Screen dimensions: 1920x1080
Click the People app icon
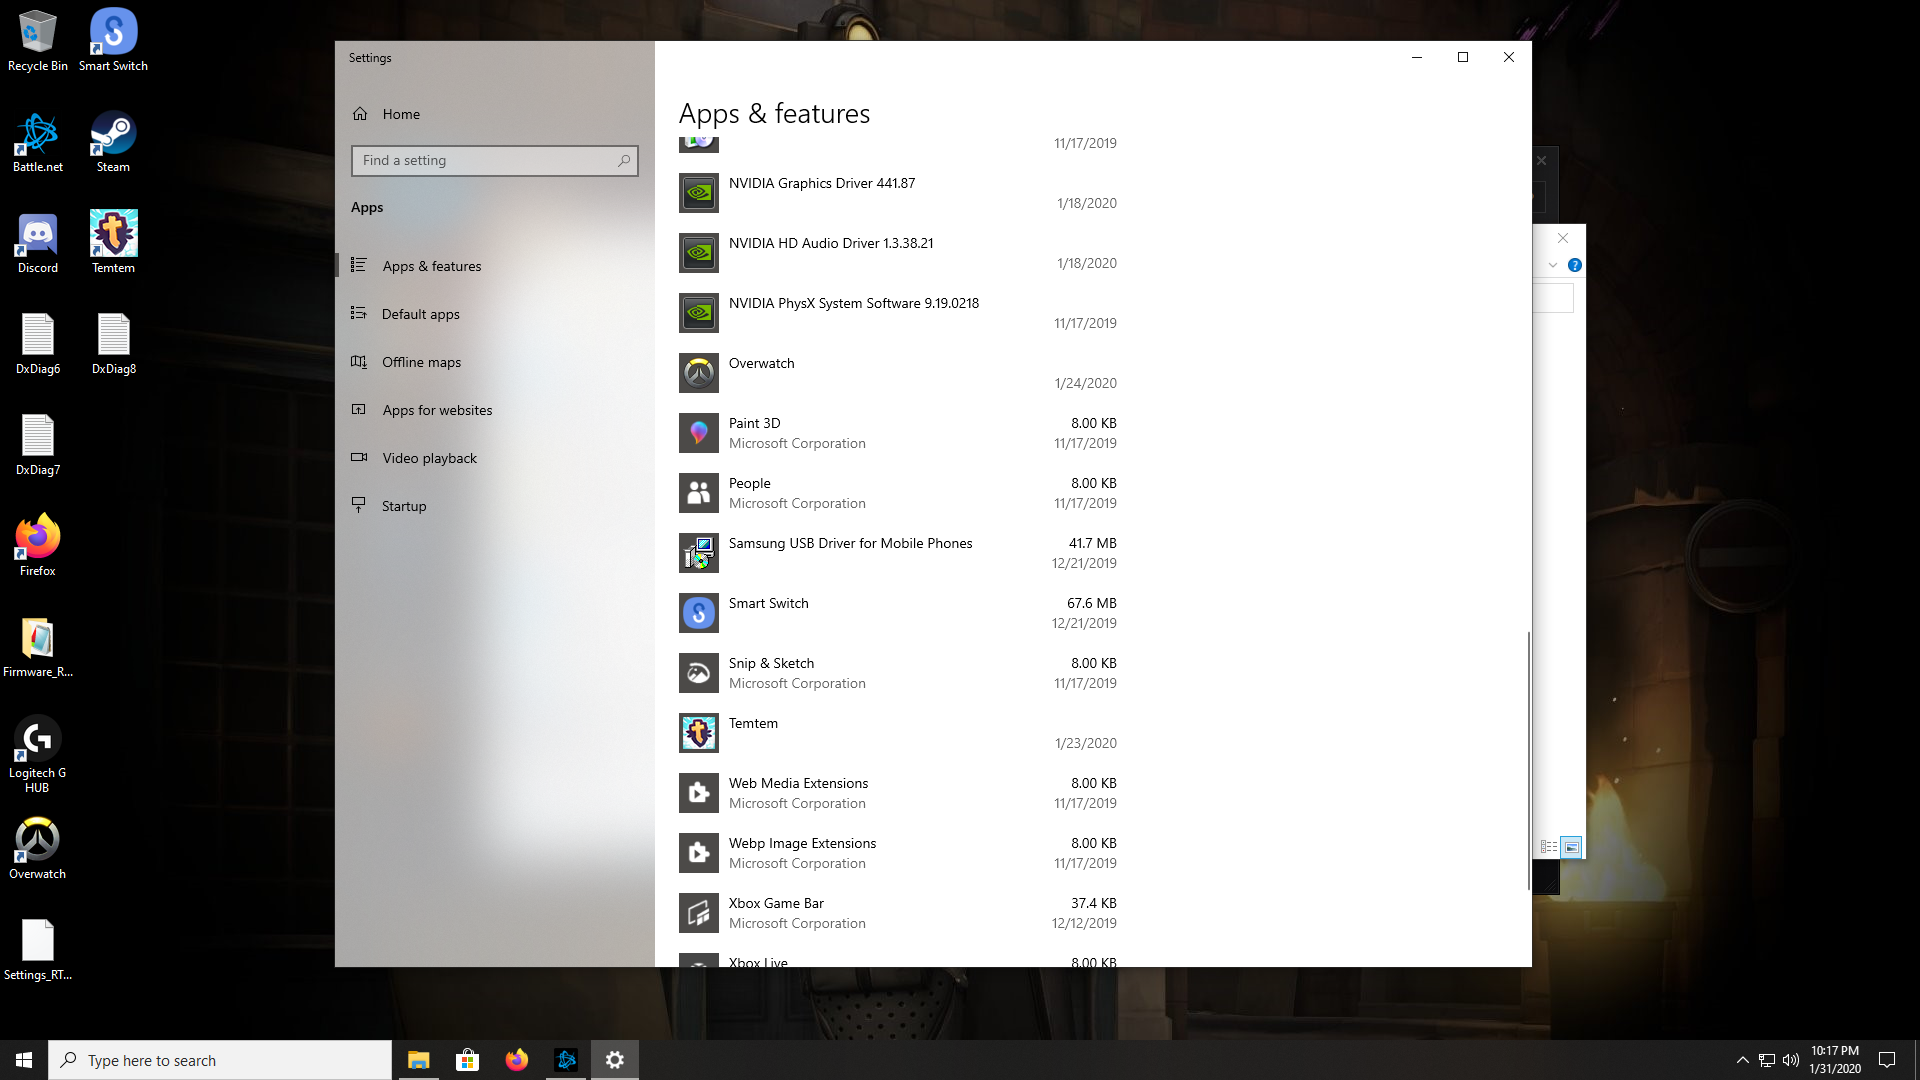tap(698, 493)
